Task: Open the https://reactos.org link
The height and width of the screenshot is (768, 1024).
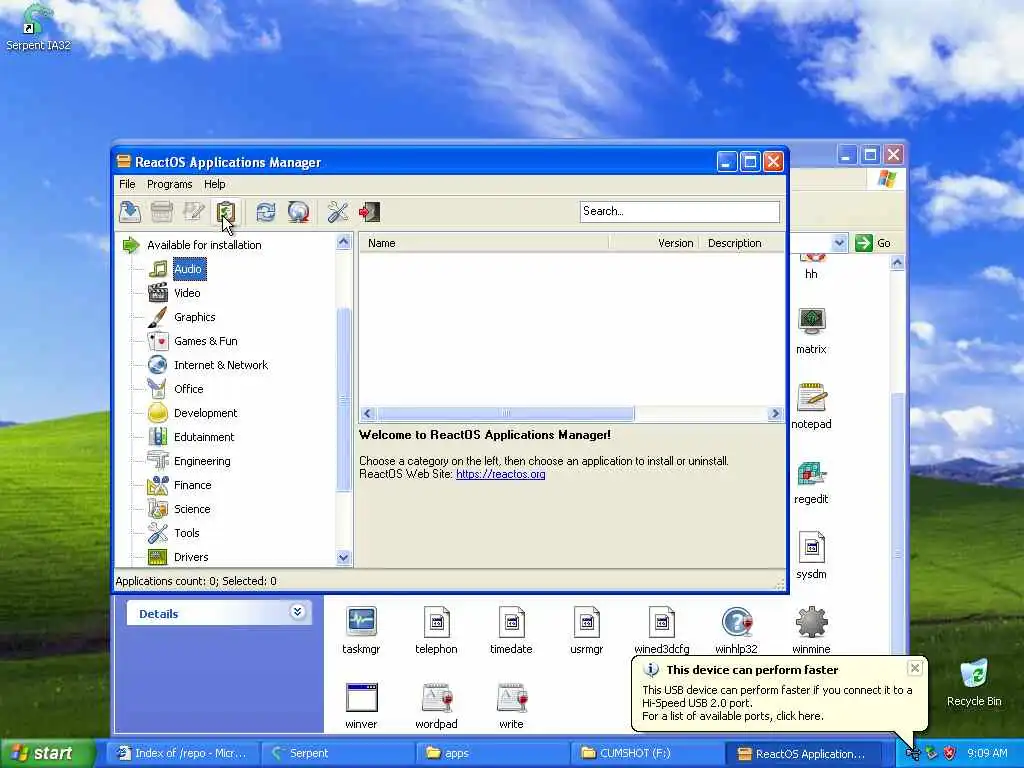Action: coord(500,474)
